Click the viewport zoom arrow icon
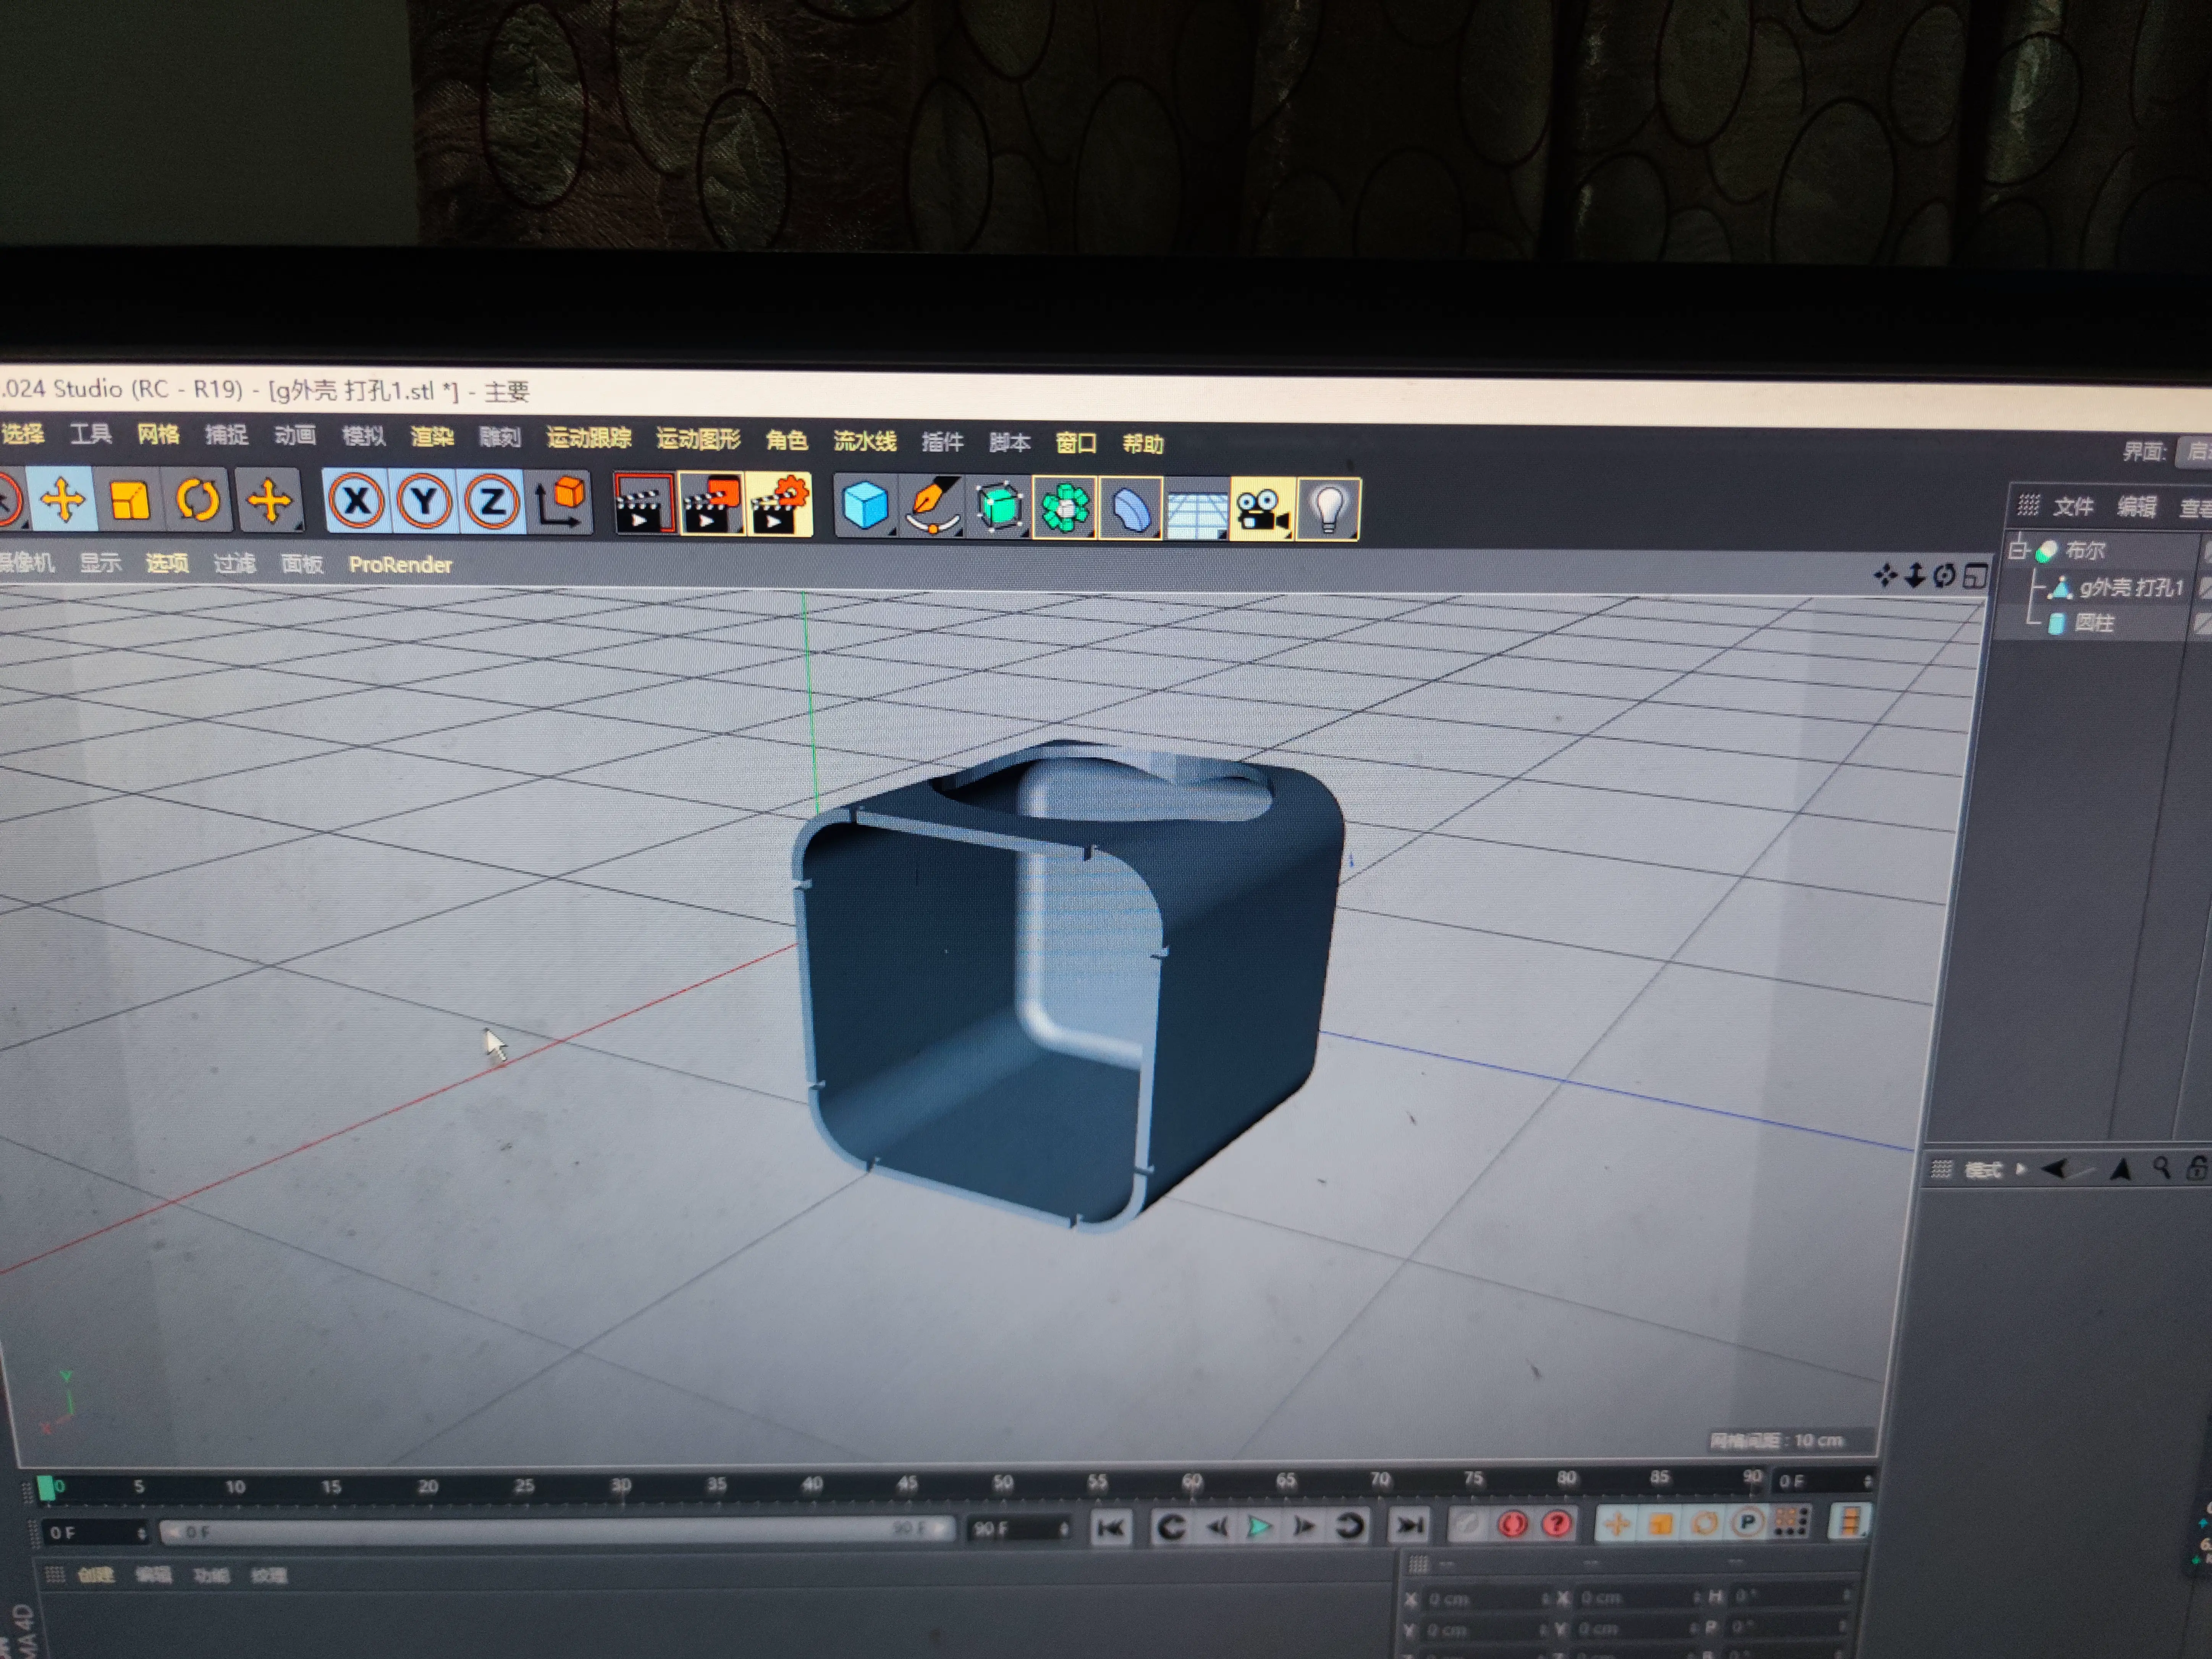The image size is (2212, 1659). 1915,575
